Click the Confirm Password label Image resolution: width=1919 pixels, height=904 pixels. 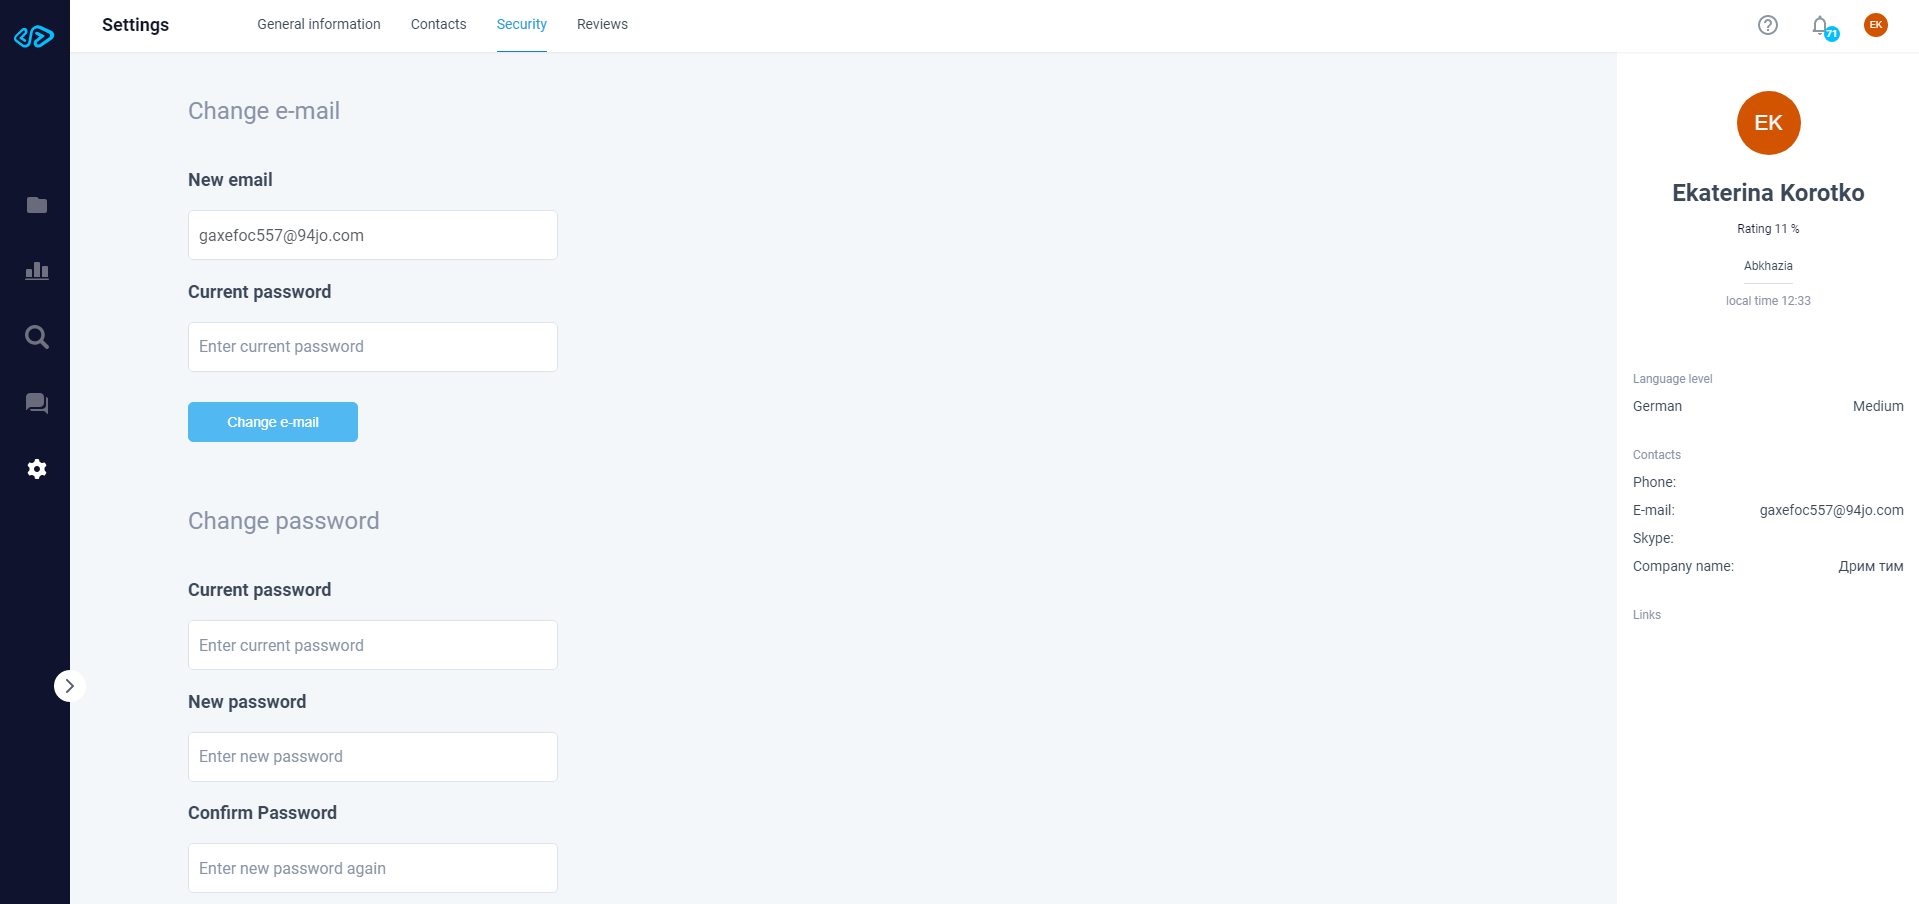click(262, 813)
